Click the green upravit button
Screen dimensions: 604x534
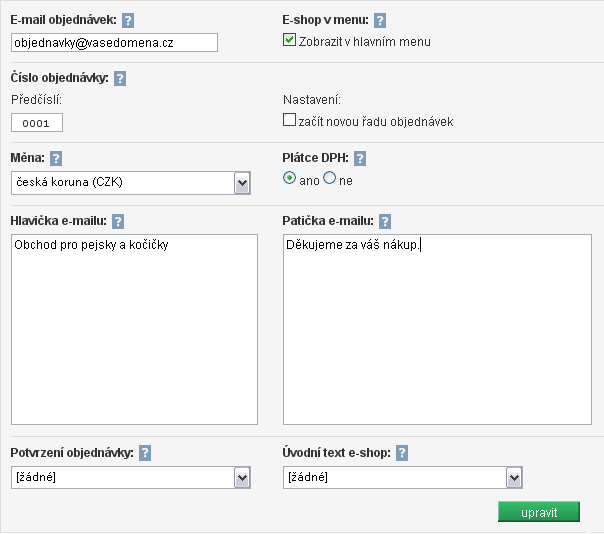538,512
